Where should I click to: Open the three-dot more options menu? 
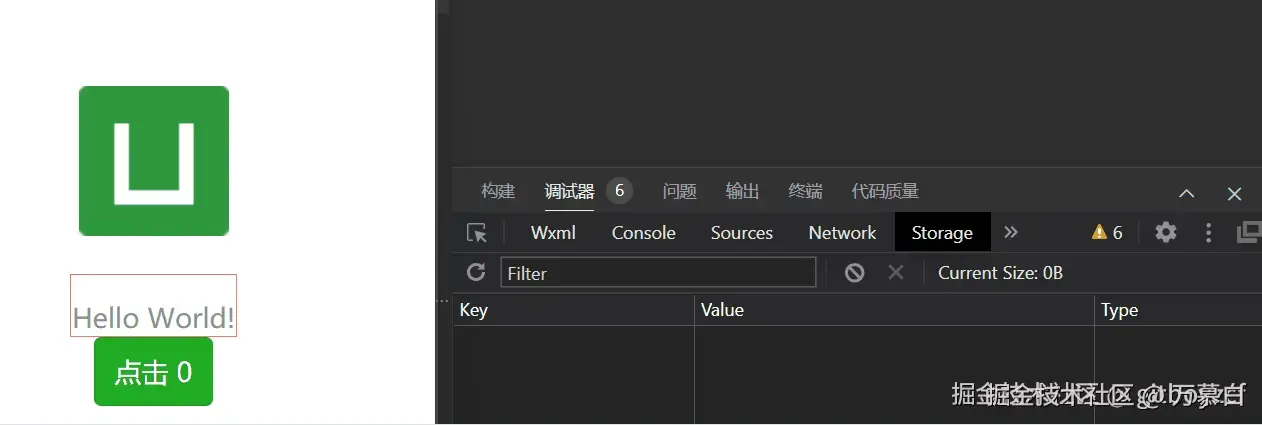(1208, 233)
